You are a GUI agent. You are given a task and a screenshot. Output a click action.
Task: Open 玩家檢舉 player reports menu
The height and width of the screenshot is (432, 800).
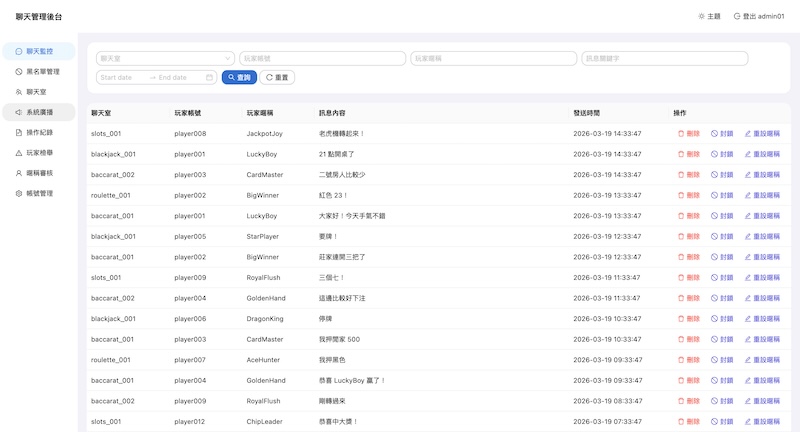pyautogui.click(x=39, y=153)
